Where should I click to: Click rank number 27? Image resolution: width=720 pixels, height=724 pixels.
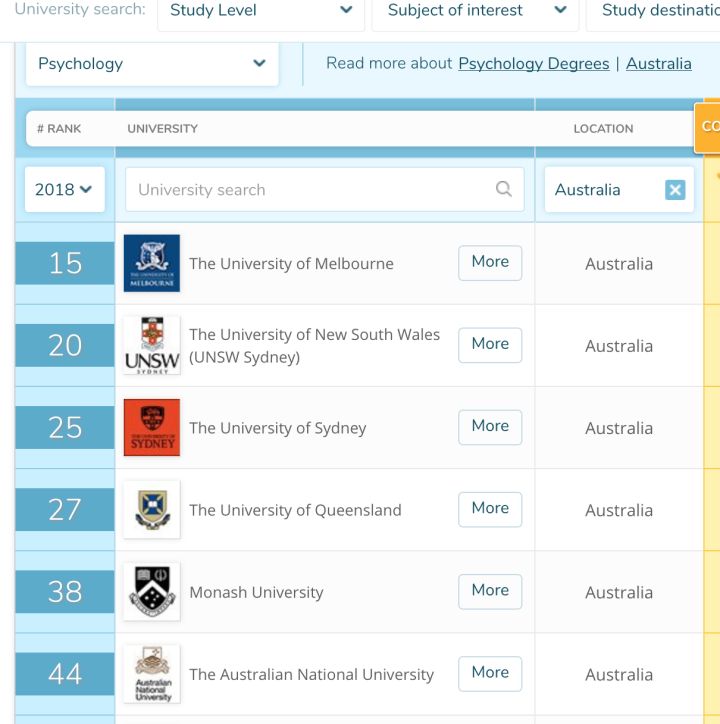[65, 510]
